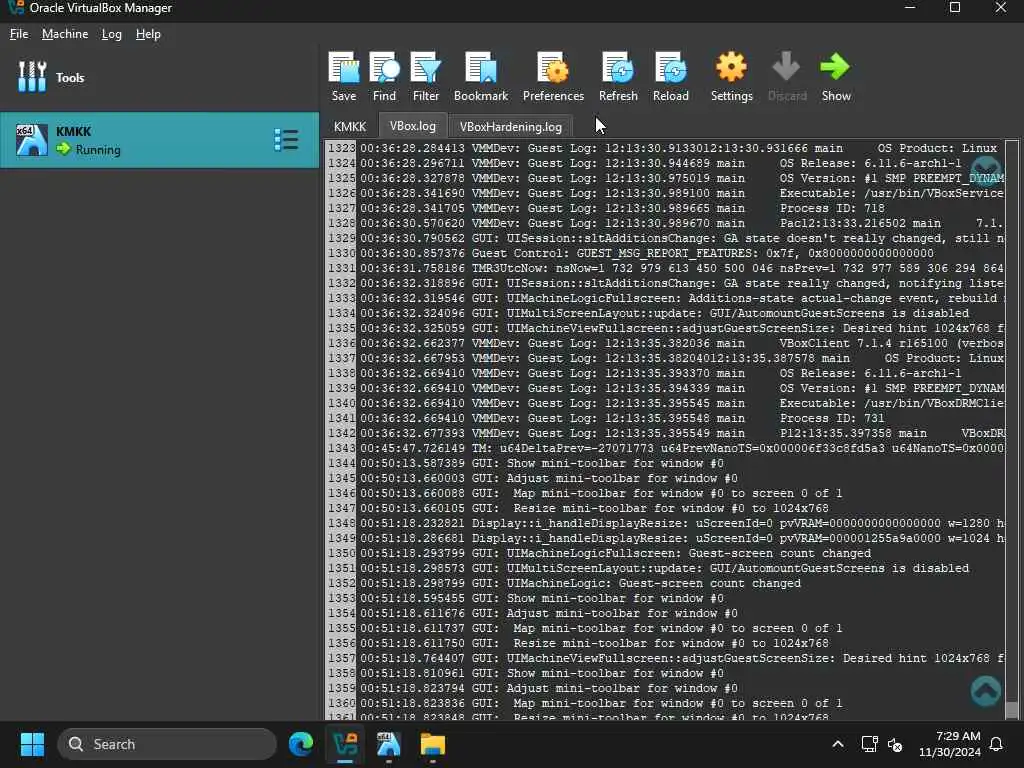Screen dimensions: 1024x768
Task: Click line number 1357 in gutter
Action: tap(341, 658)
